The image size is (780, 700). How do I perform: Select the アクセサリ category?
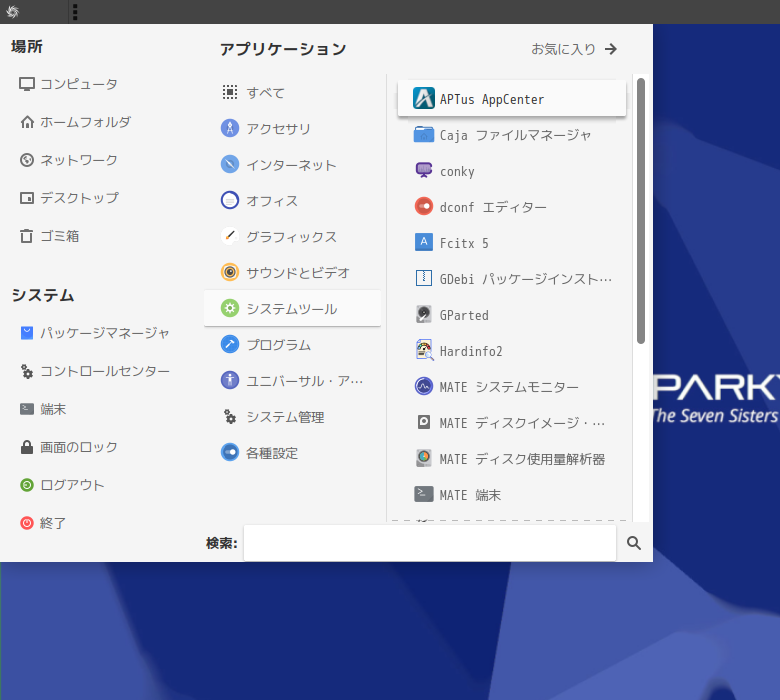click(292, 128)
